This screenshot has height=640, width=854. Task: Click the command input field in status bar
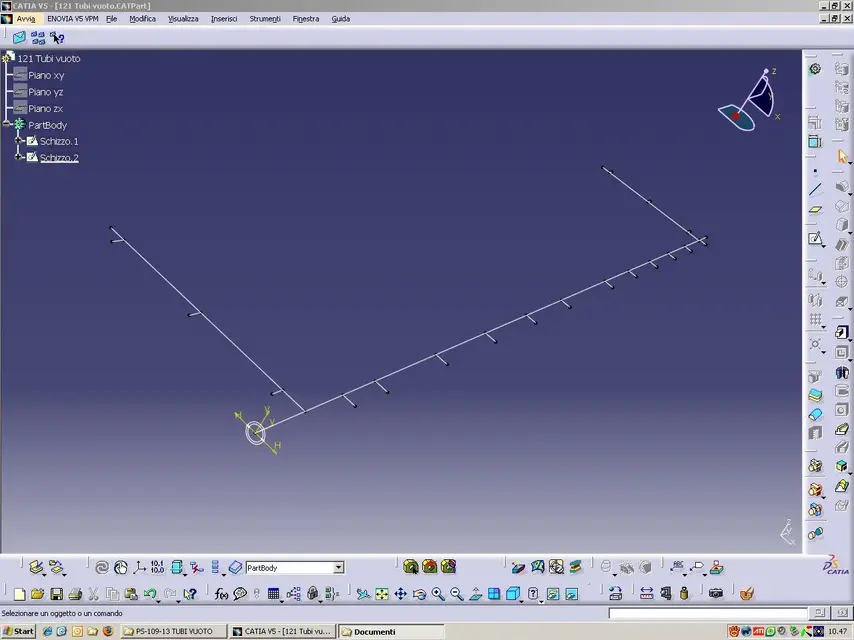pos(707,613)
